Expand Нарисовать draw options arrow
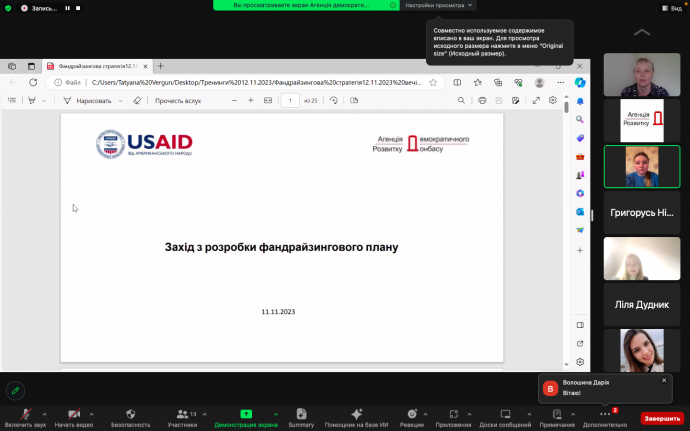This screenshot has width=690, height=431. 120,101
